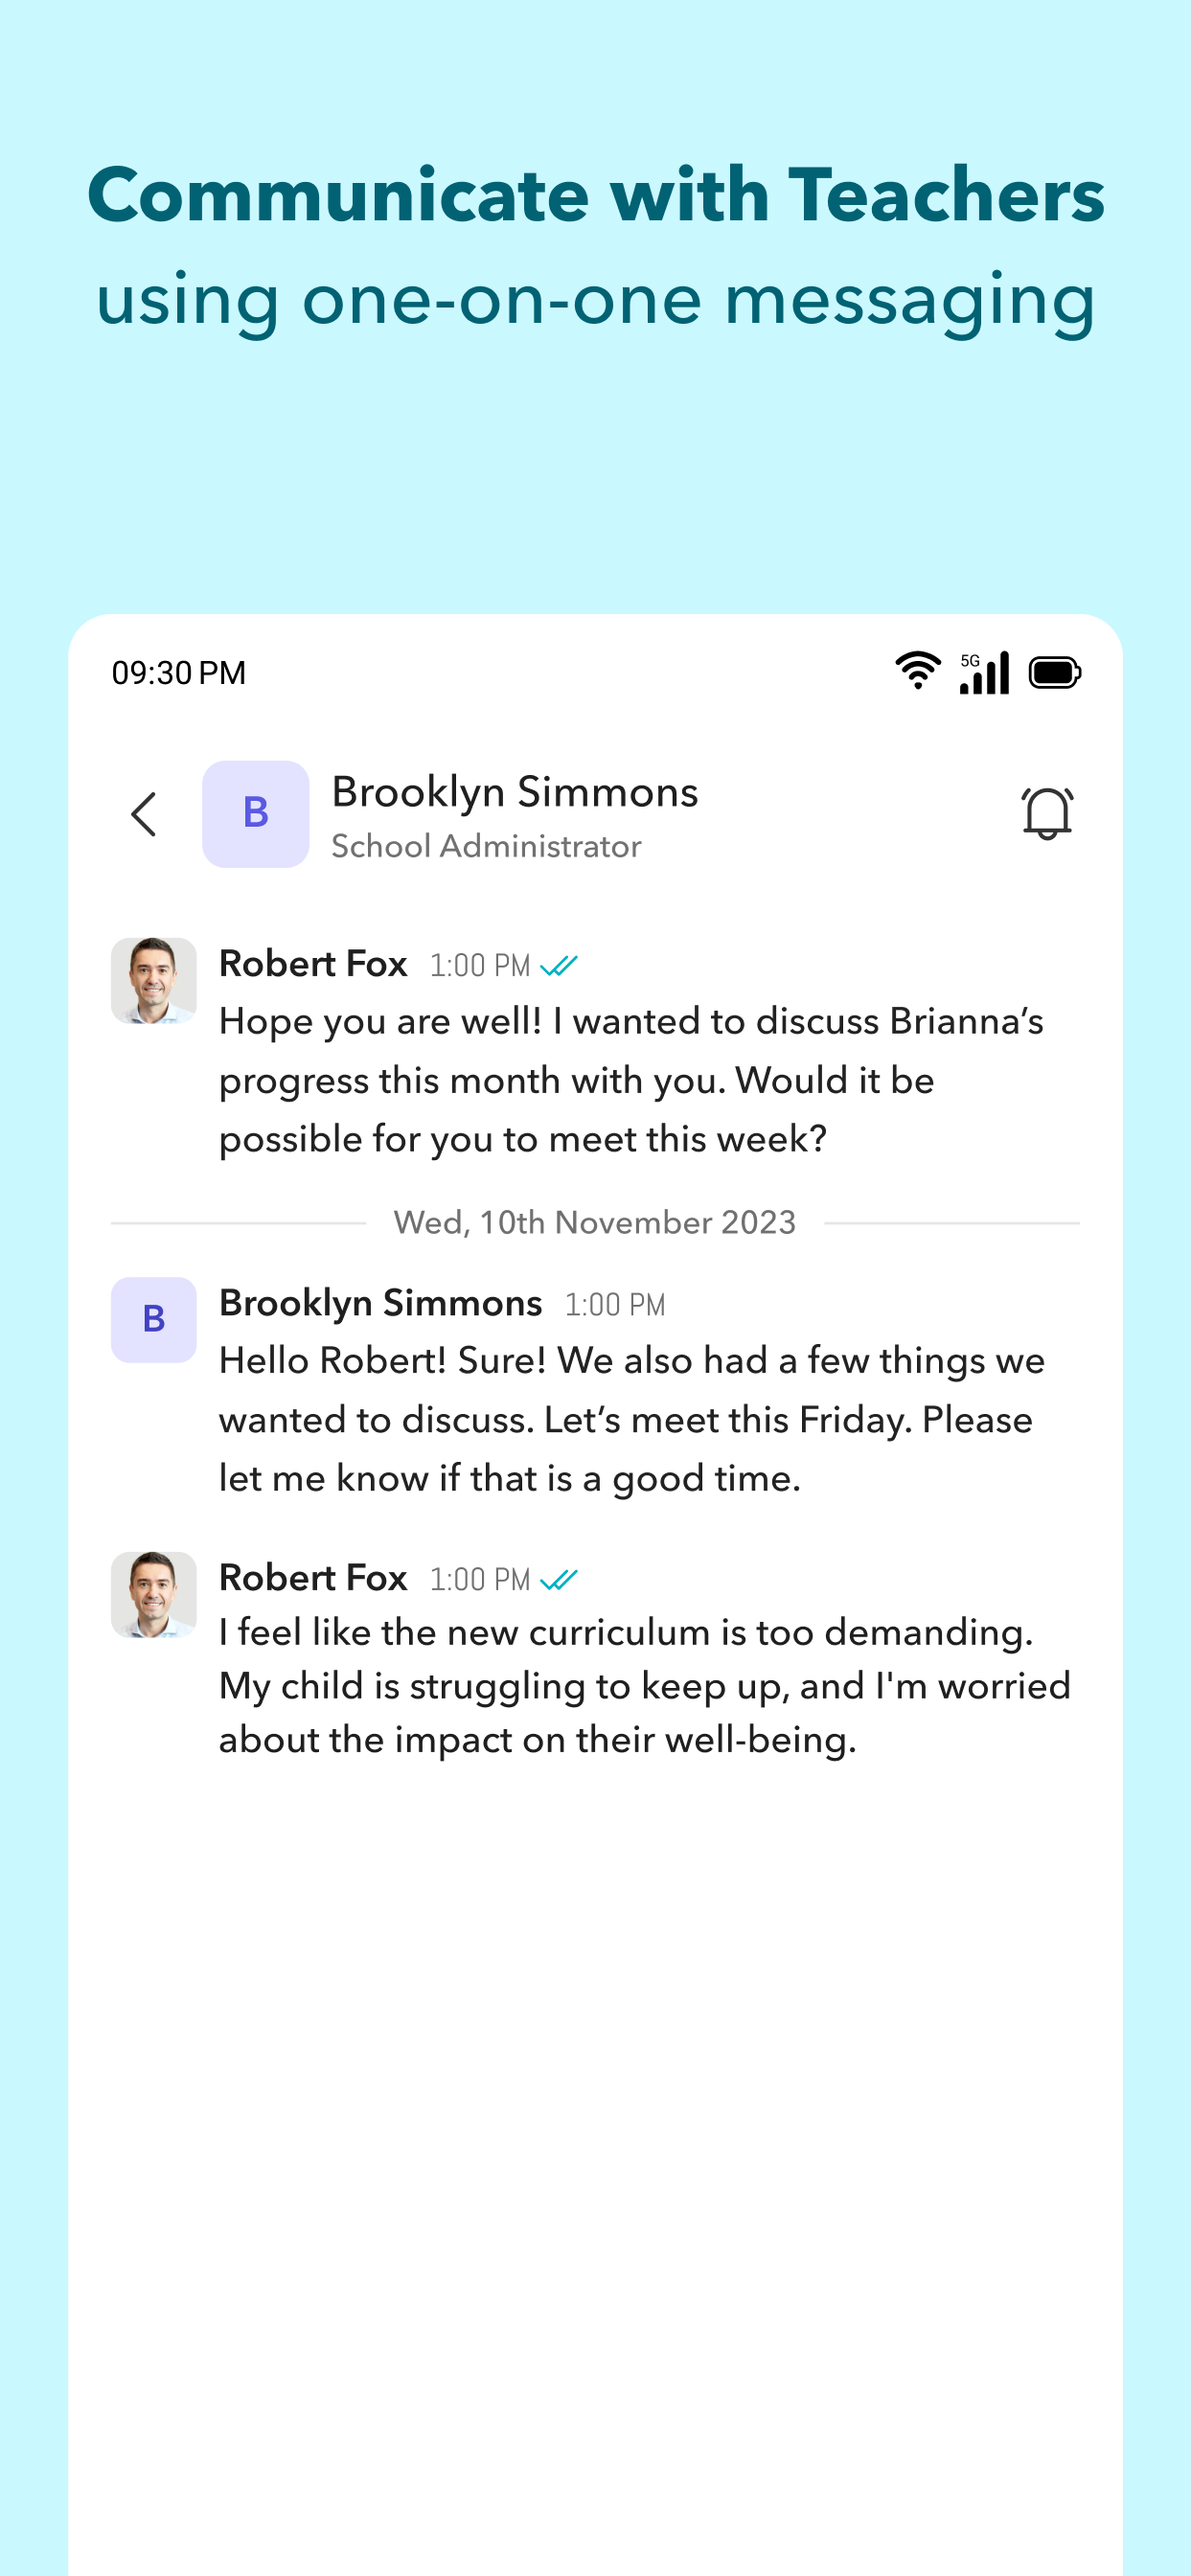The width and height of the screenshot is (1191, 2576).
Task: Tap the School Administrator subtitle
Action: pyautogui.click(x=486, y=847)
